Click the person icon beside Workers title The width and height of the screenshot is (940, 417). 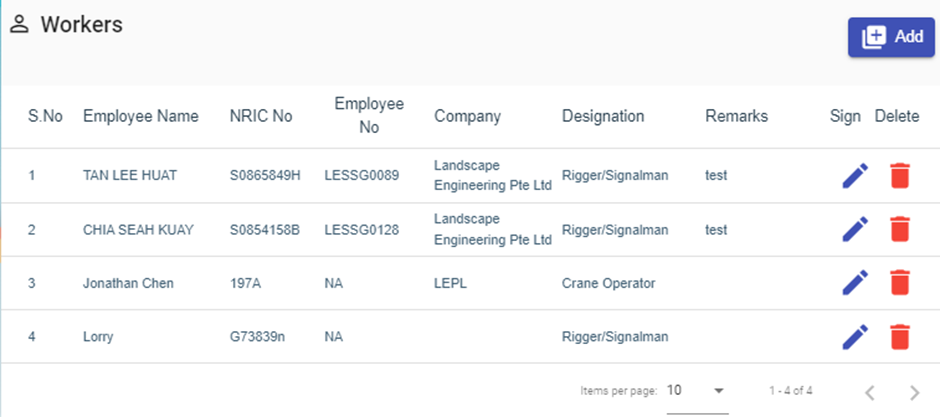(x=19, y=26)
